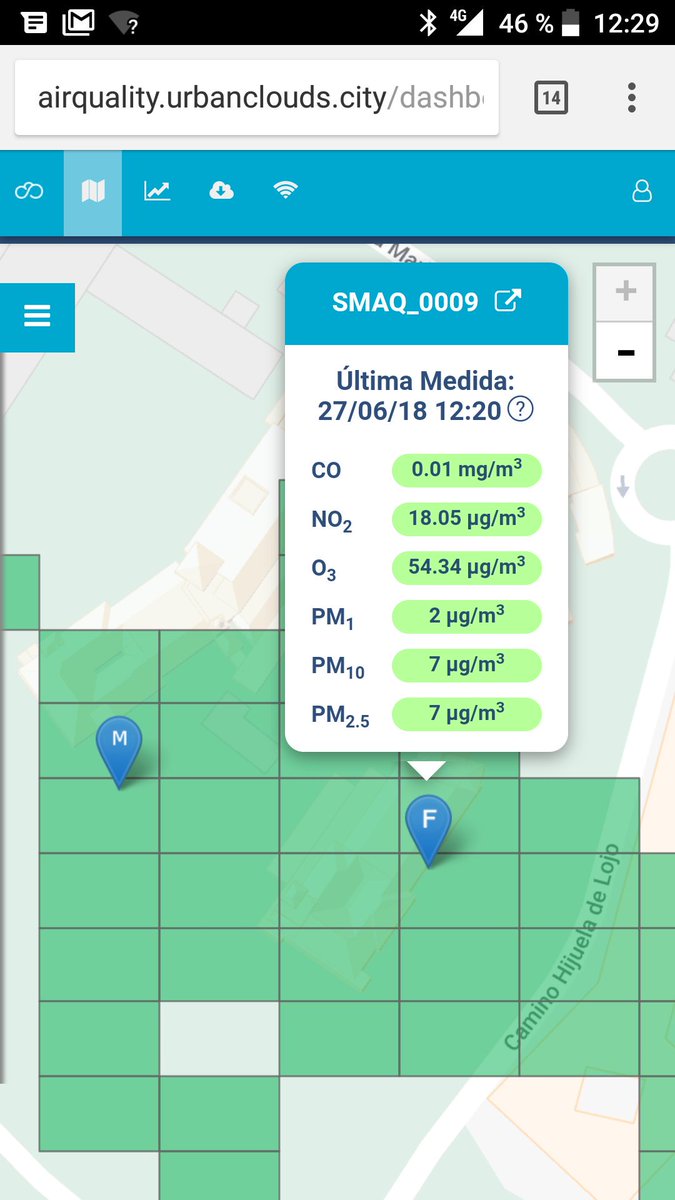The image size is (675, 1200).
Task: Open the browser tabs switcher showing 14
Action: 551,98
